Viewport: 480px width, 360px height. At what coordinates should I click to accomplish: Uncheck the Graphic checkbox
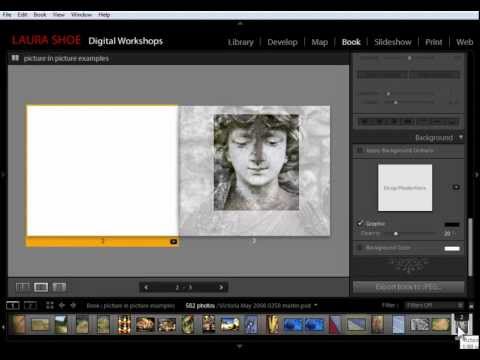pyautogui.click(x=360, y=223)
